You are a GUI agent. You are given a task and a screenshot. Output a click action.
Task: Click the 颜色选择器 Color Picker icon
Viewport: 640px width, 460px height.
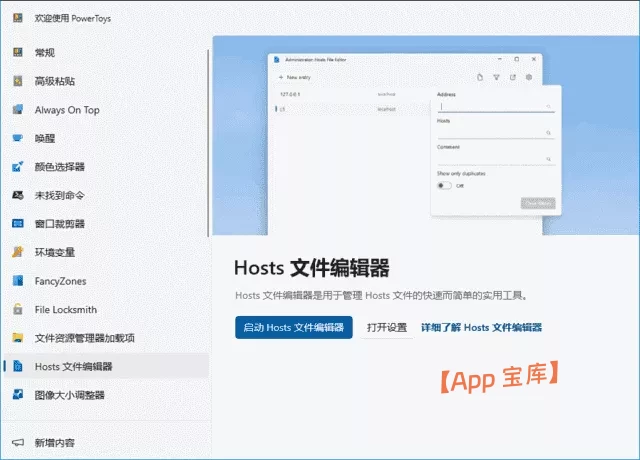(18, 167)
